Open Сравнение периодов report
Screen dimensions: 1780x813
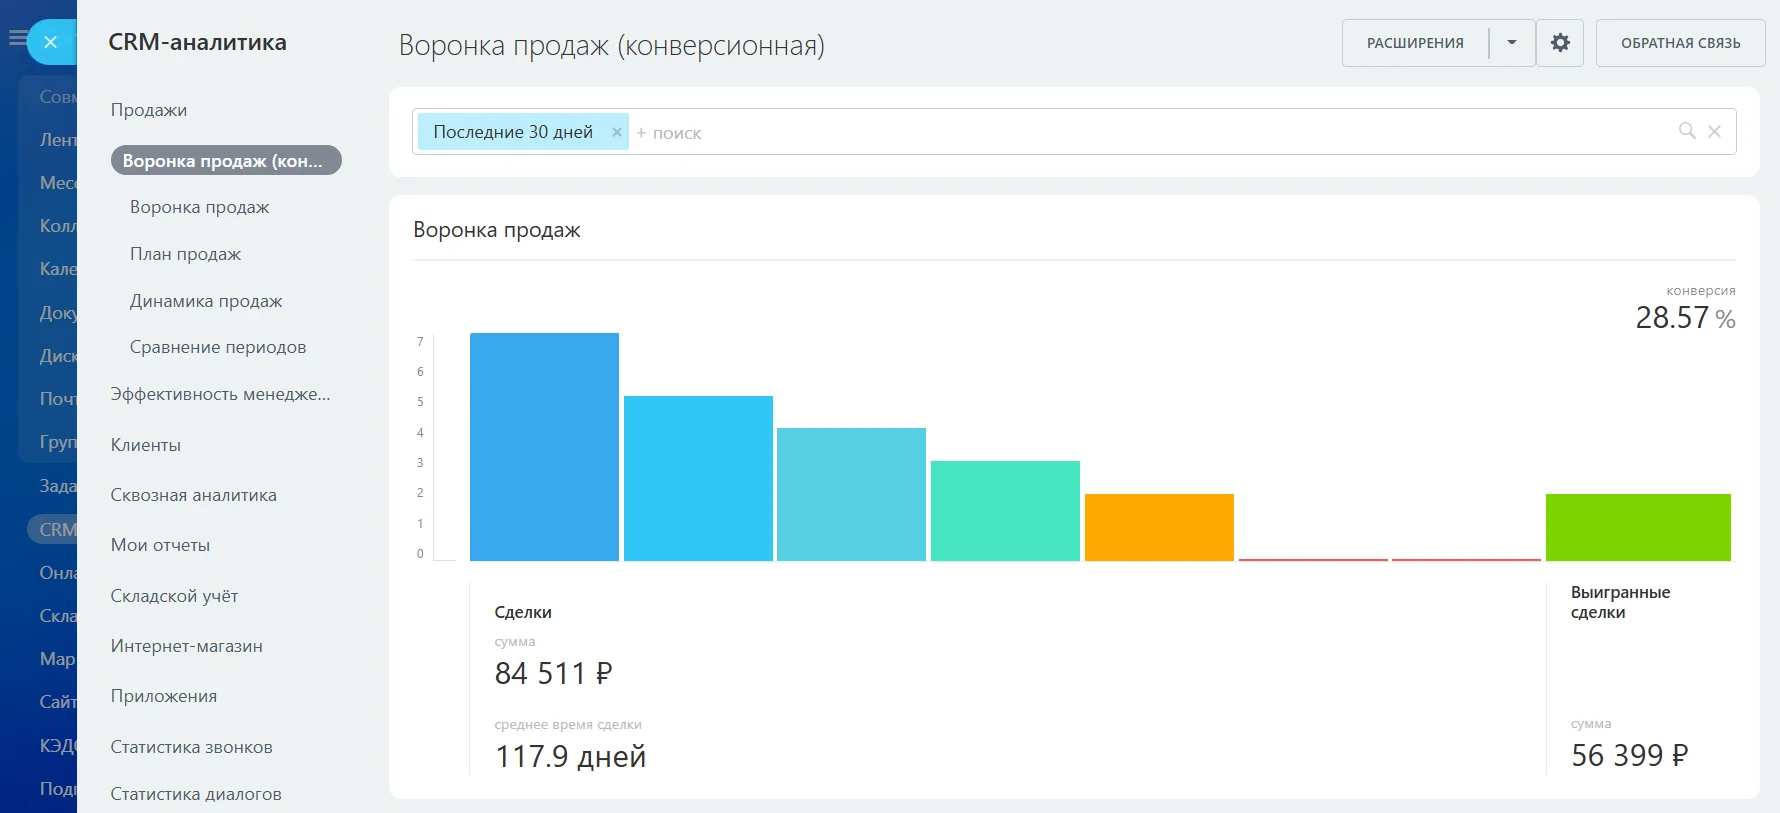click(x=218, y=347)
